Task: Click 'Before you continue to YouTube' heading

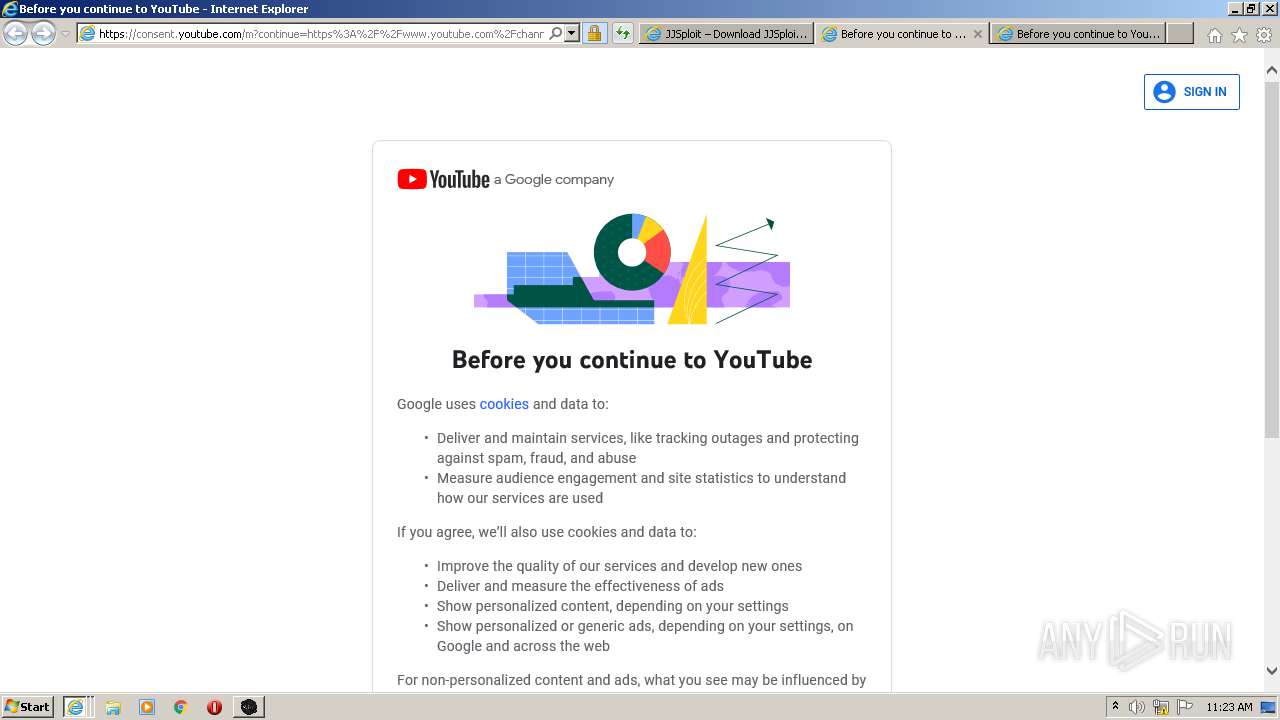Action: click(x=632, y=359)
